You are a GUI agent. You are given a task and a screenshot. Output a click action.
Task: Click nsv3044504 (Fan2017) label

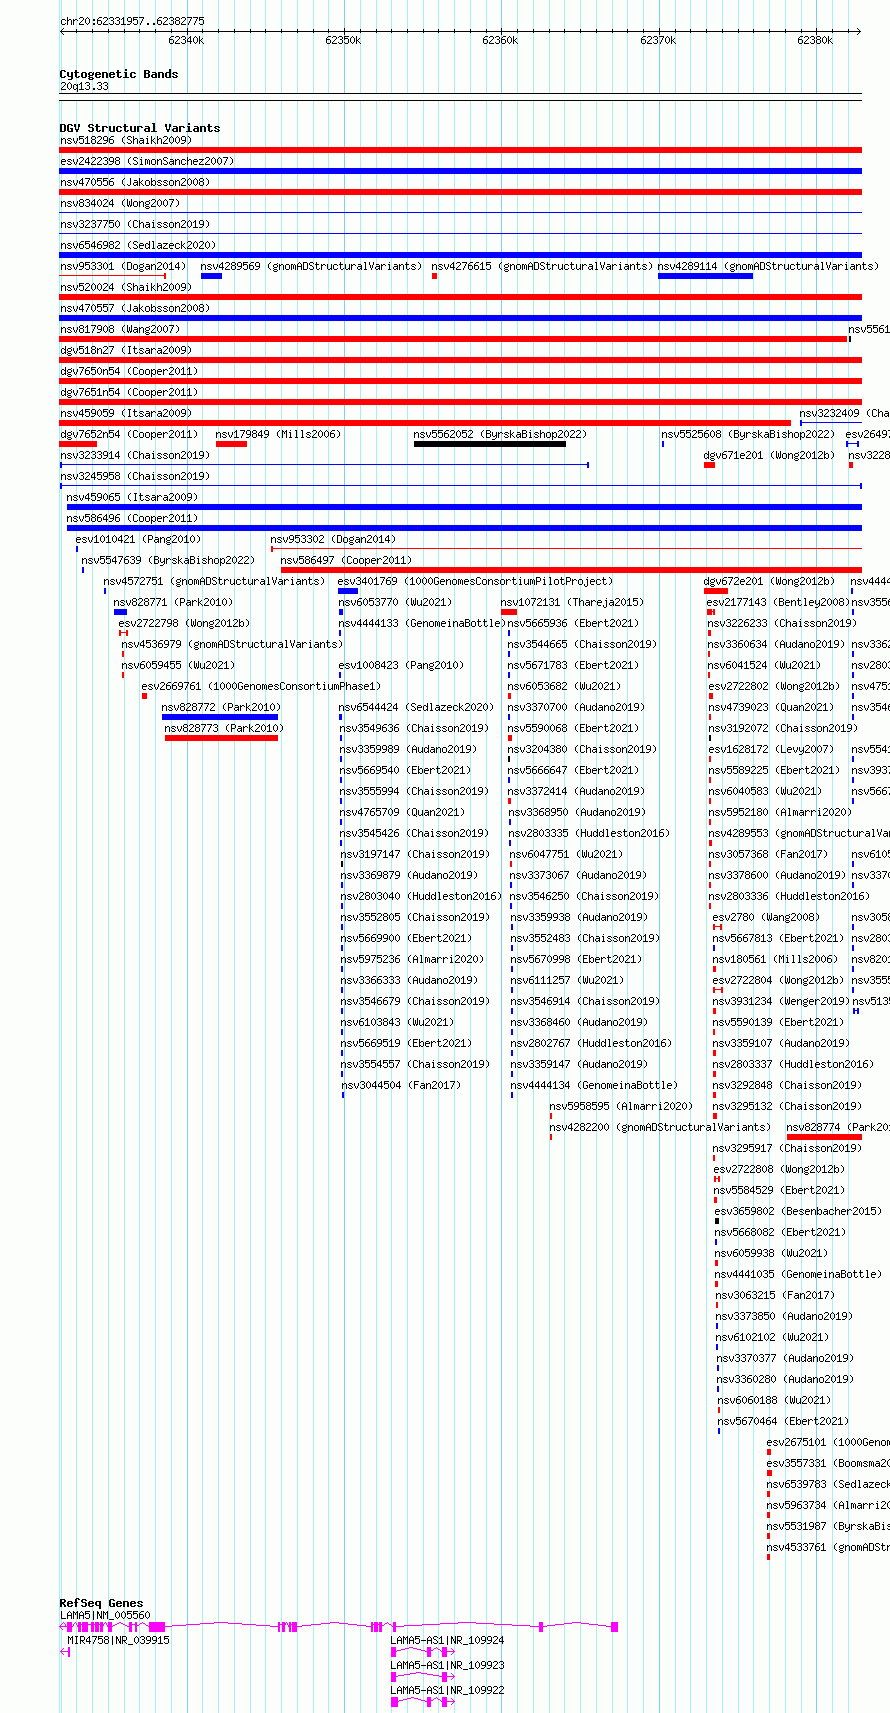point(401,1086)
